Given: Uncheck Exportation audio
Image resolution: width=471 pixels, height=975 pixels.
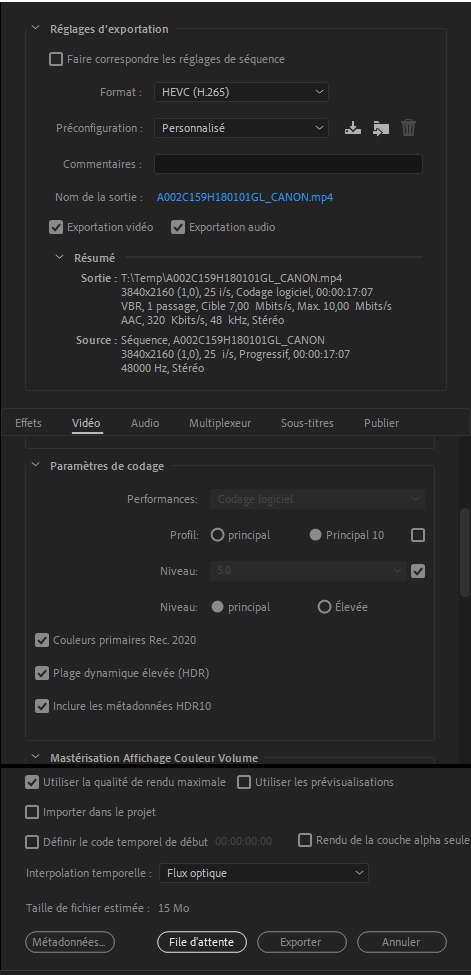Looking at the screenshot, I should click(178, 227).
